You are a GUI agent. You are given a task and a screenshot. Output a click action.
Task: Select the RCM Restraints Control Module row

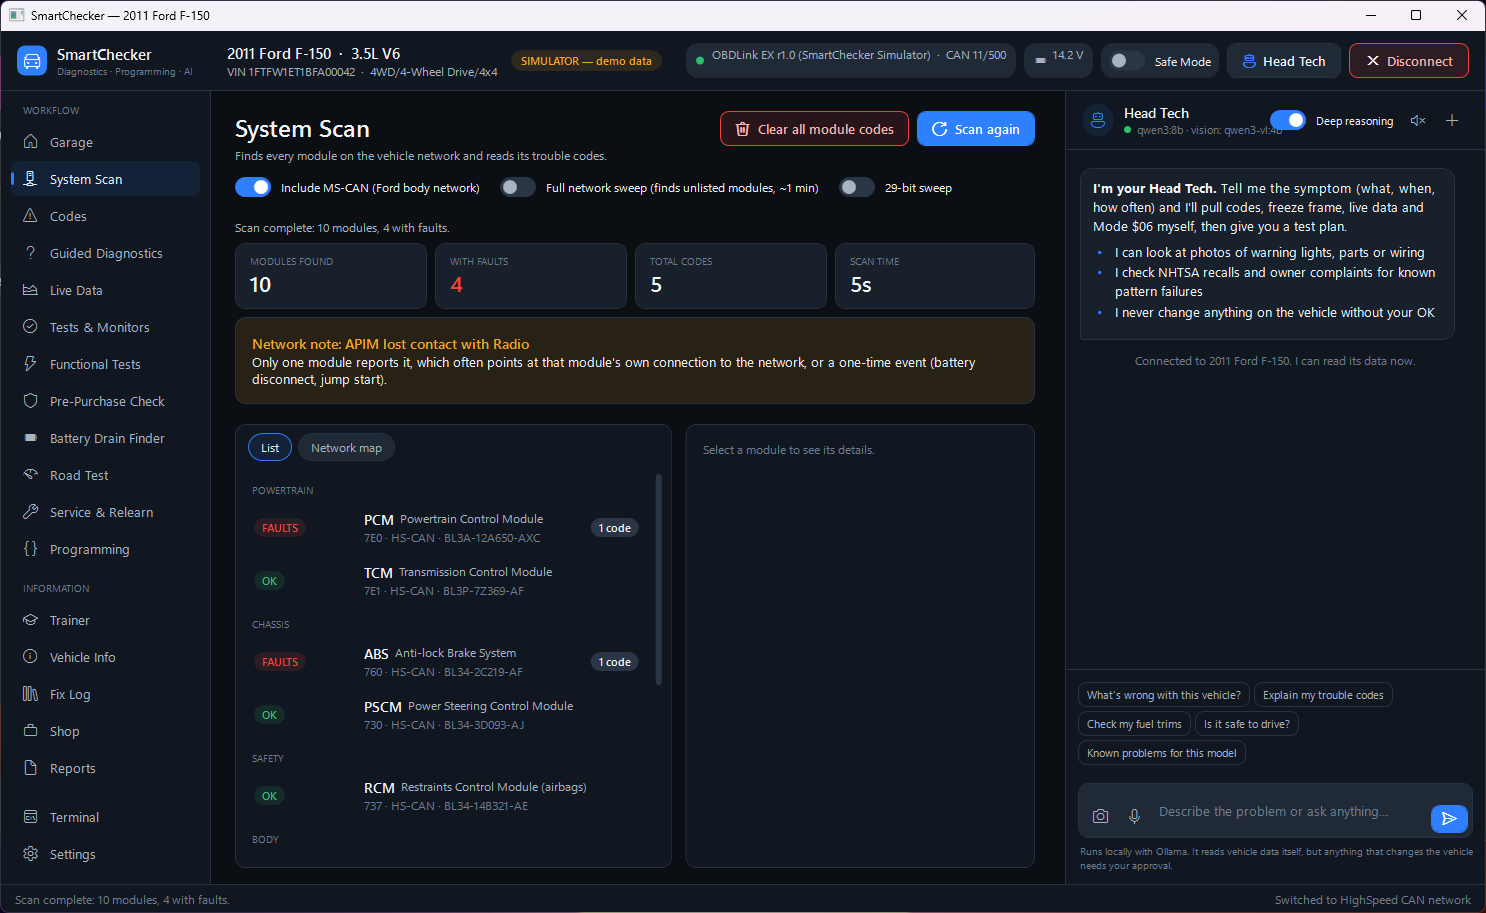pos(446,796)
